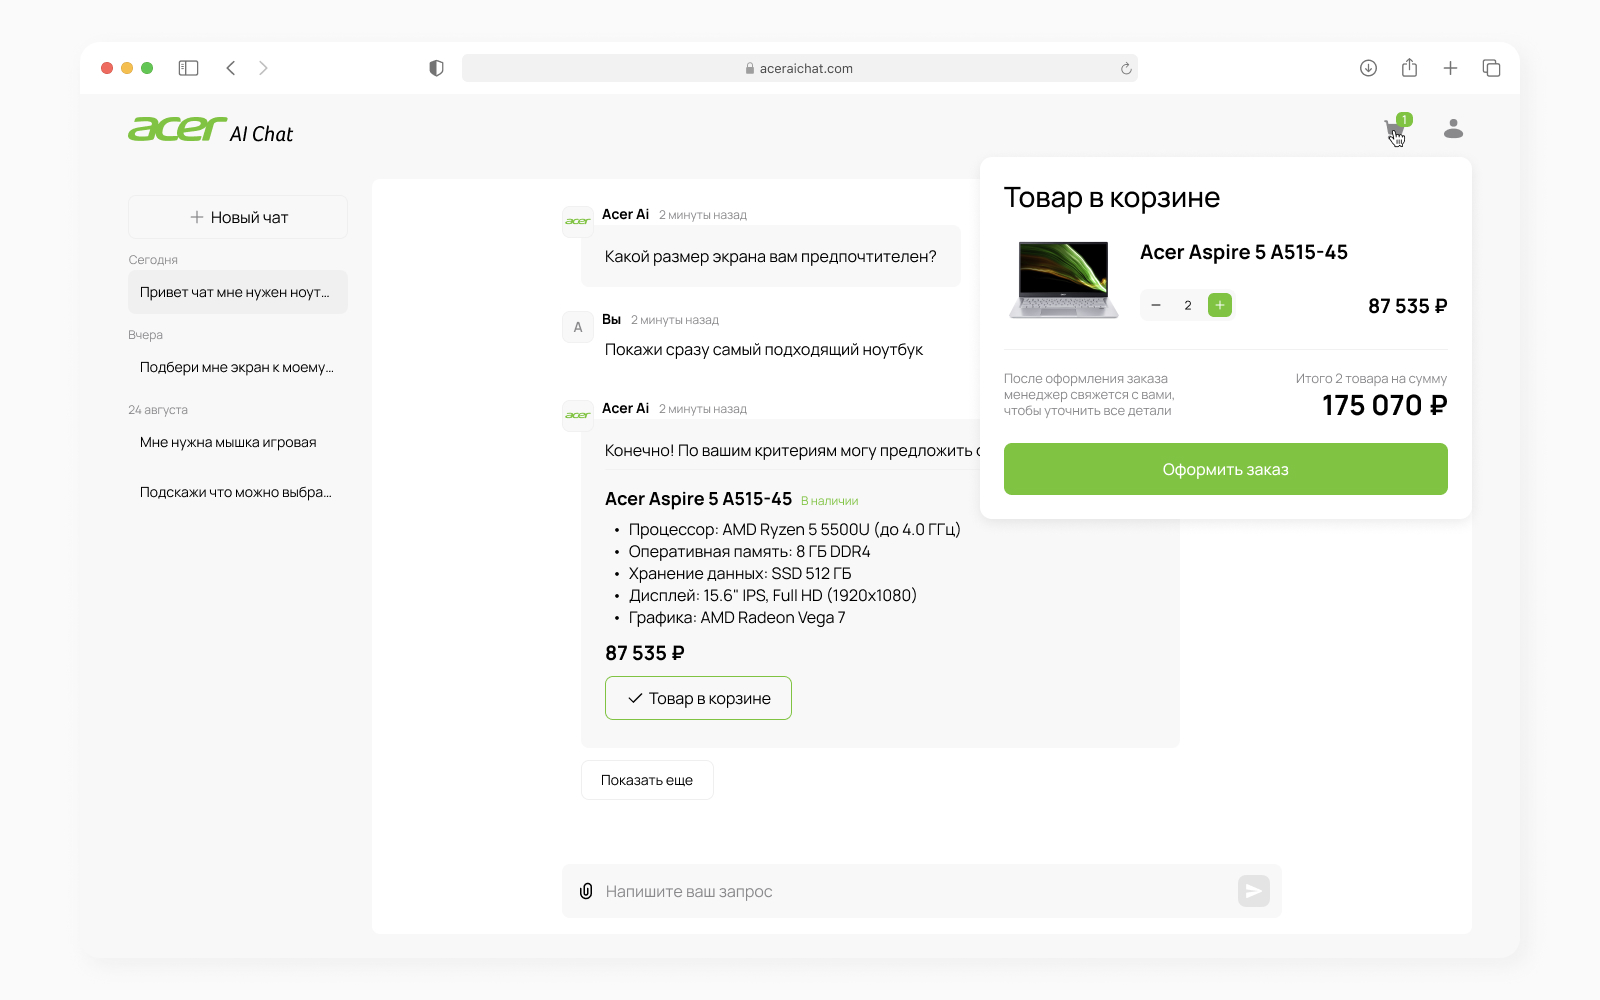Click the "Напишите ваш запрос" input field
1600x1000 pixels.
click(x=900, y=891)
